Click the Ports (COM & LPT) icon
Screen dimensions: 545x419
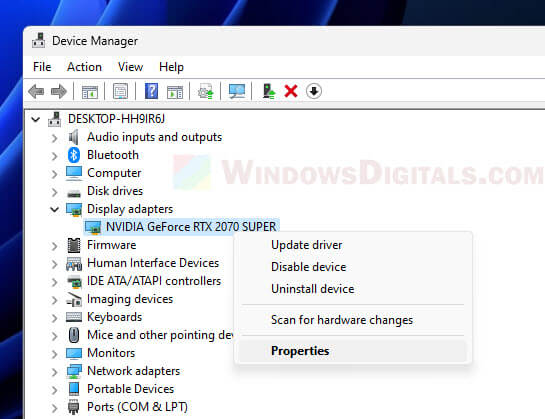74,407
